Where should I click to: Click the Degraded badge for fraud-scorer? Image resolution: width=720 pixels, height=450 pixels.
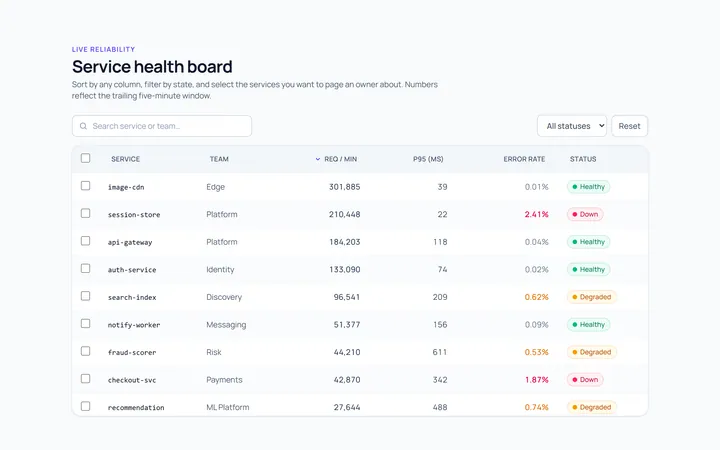pos(591,352)
